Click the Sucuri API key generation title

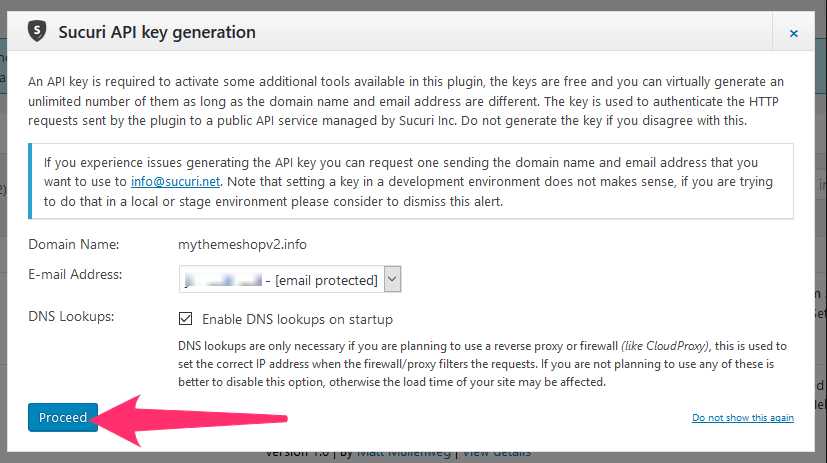pos(157,32)
